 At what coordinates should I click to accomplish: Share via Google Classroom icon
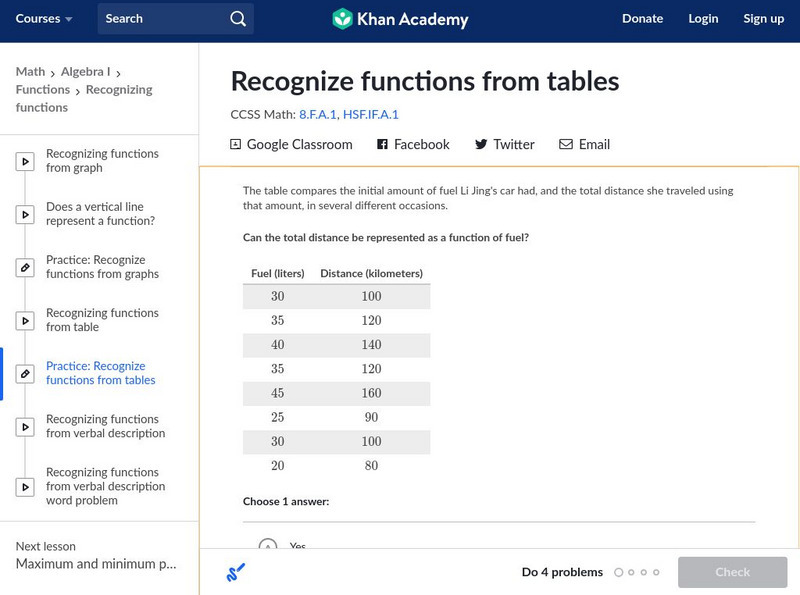point(236,145)
